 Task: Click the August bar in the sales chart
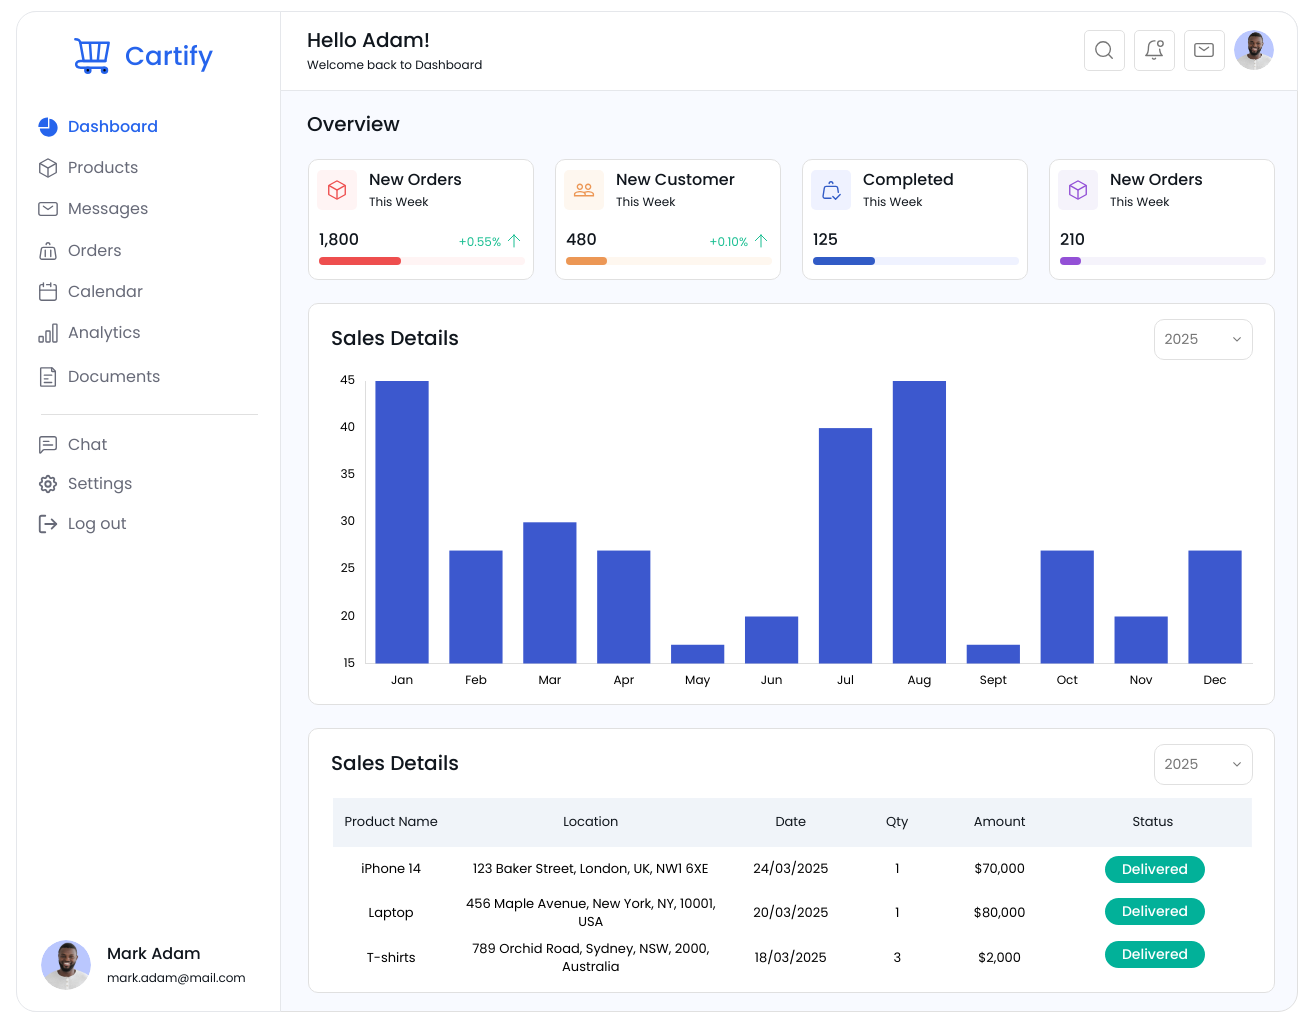tap(919, 522)
